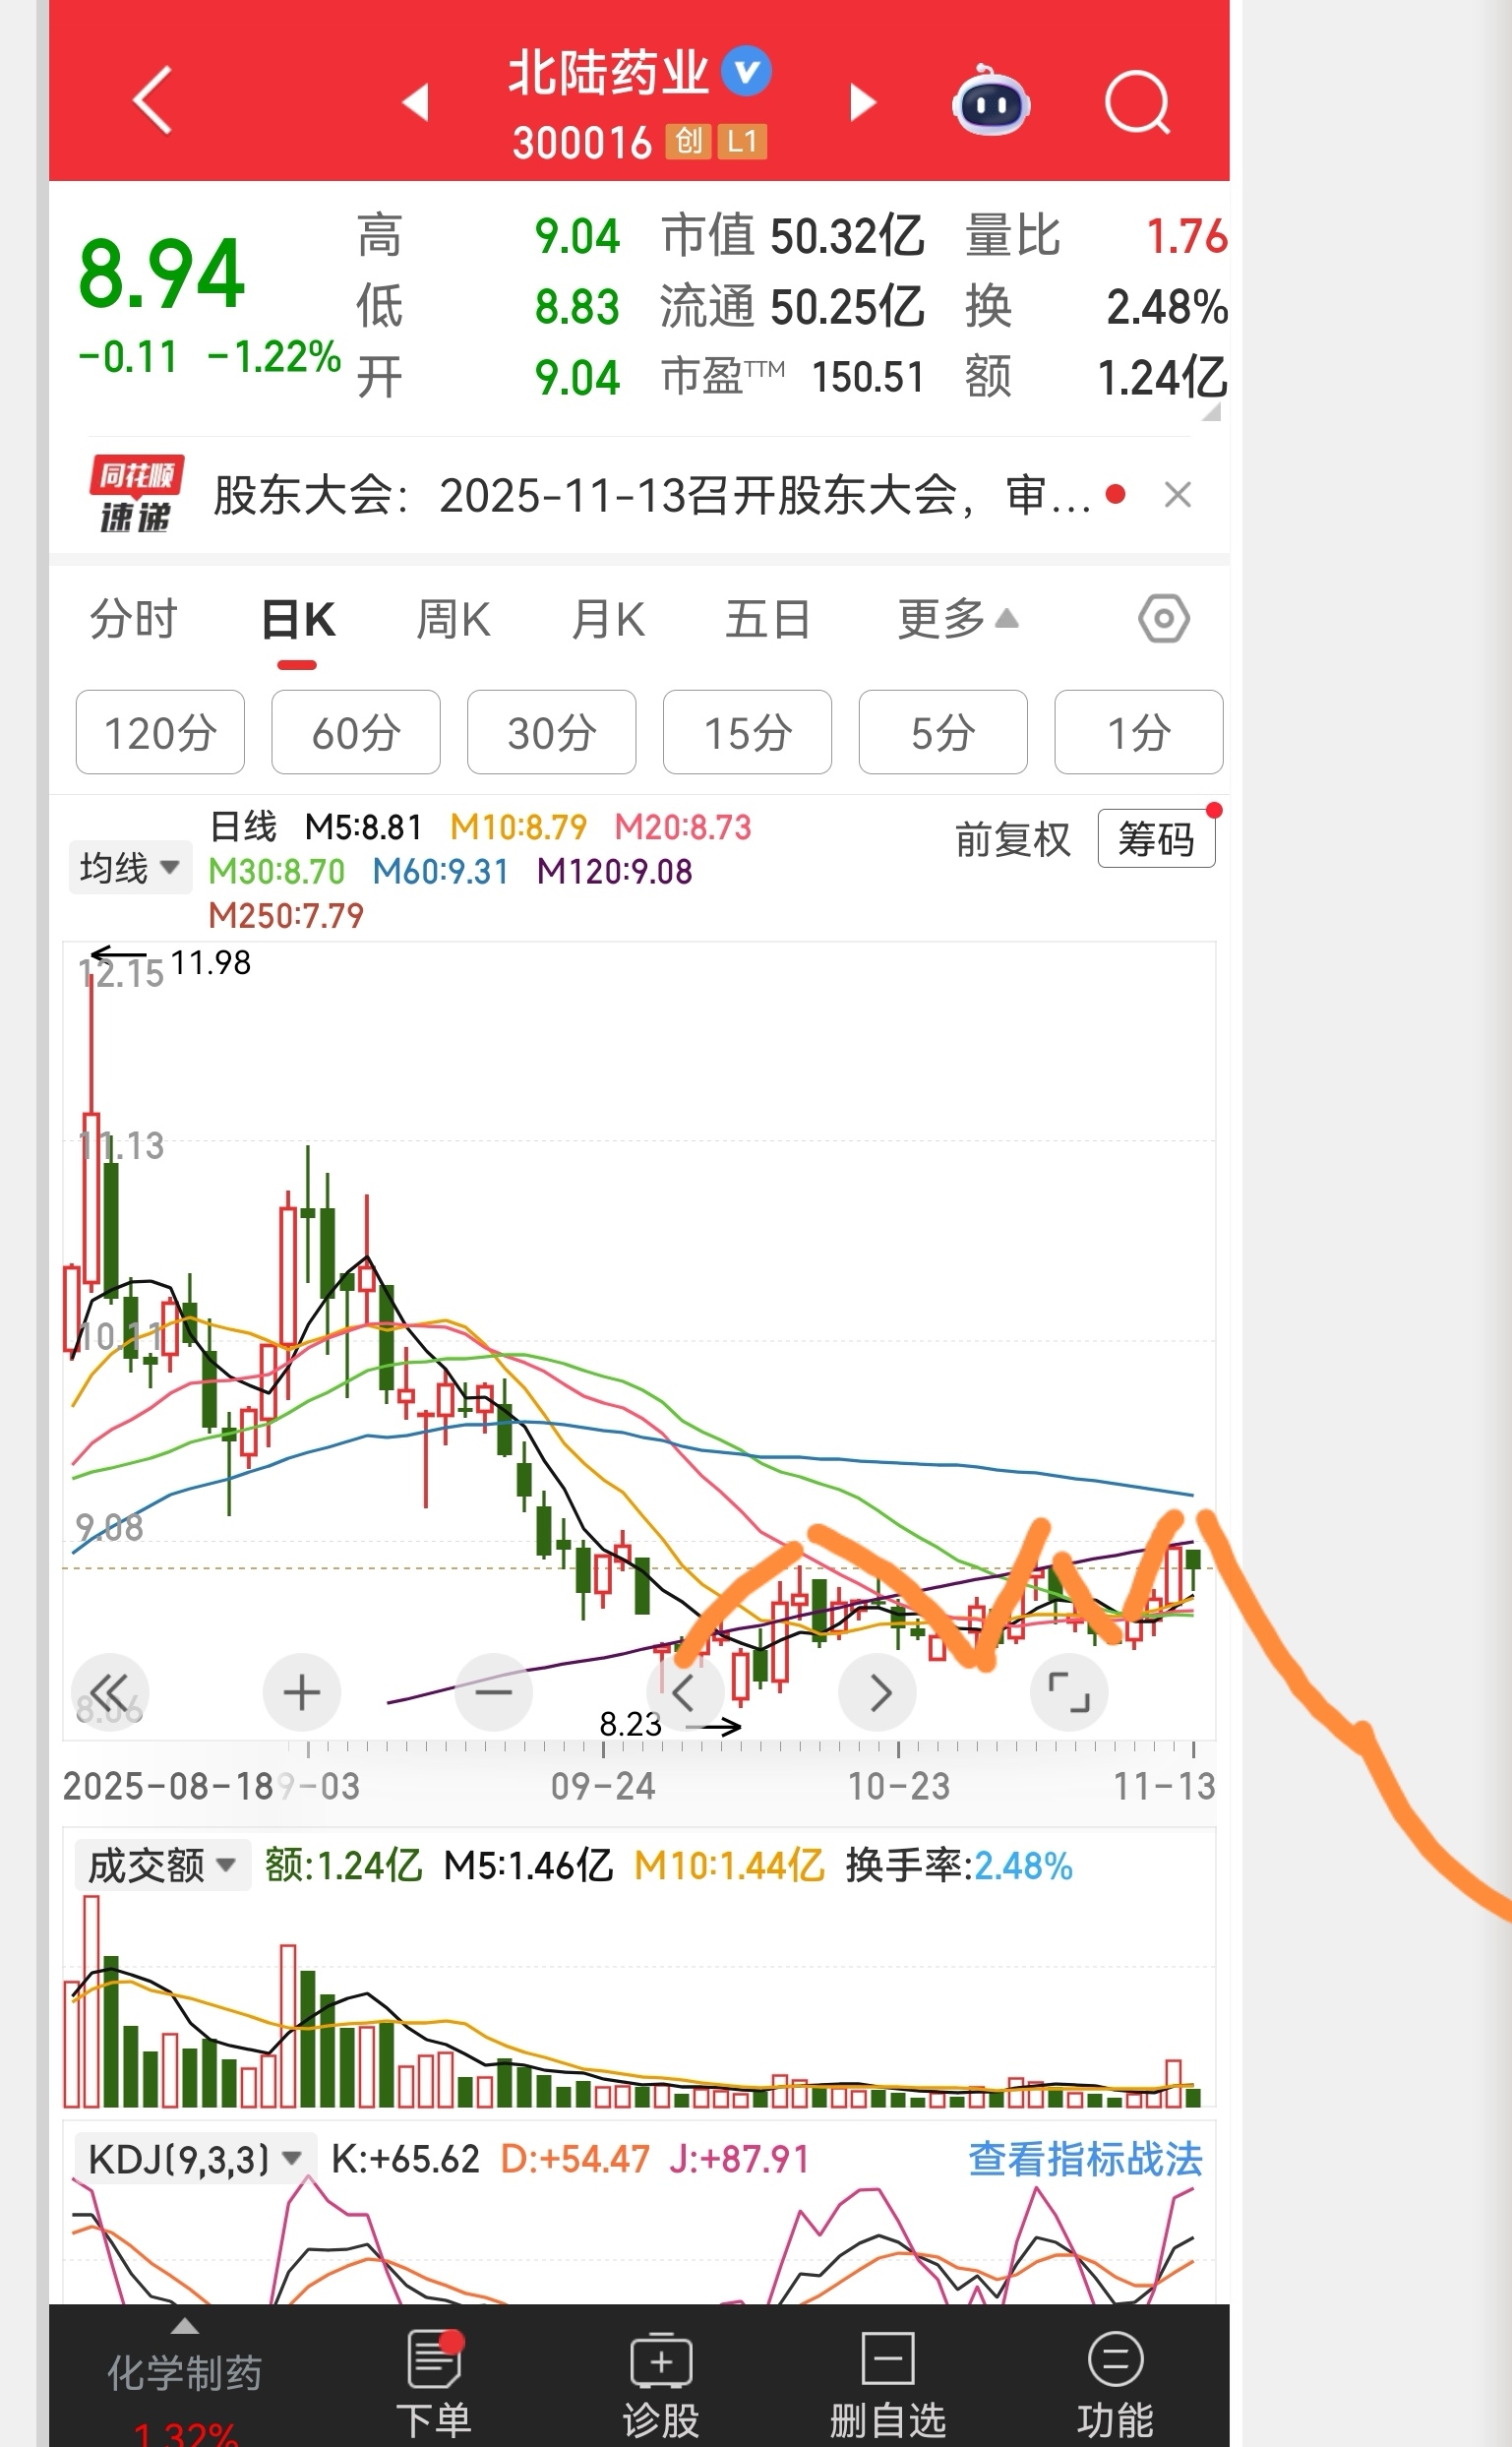Tap the L1 quote level tag
Image resolution: width=1512 pixels, height=2447 pixels.
coord(742,141)
